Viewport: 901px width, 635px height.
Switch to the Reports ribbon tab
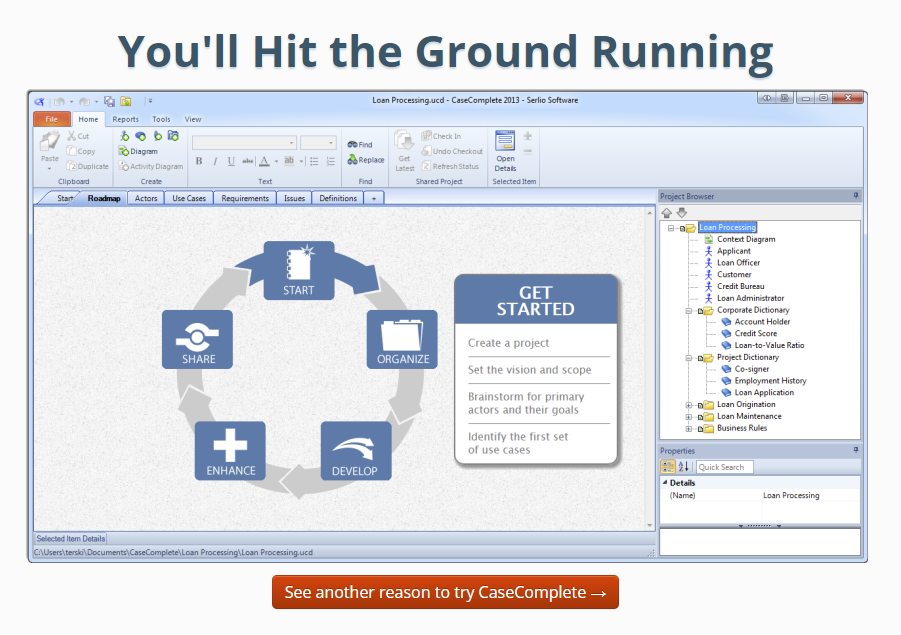[x=125, y=119]
